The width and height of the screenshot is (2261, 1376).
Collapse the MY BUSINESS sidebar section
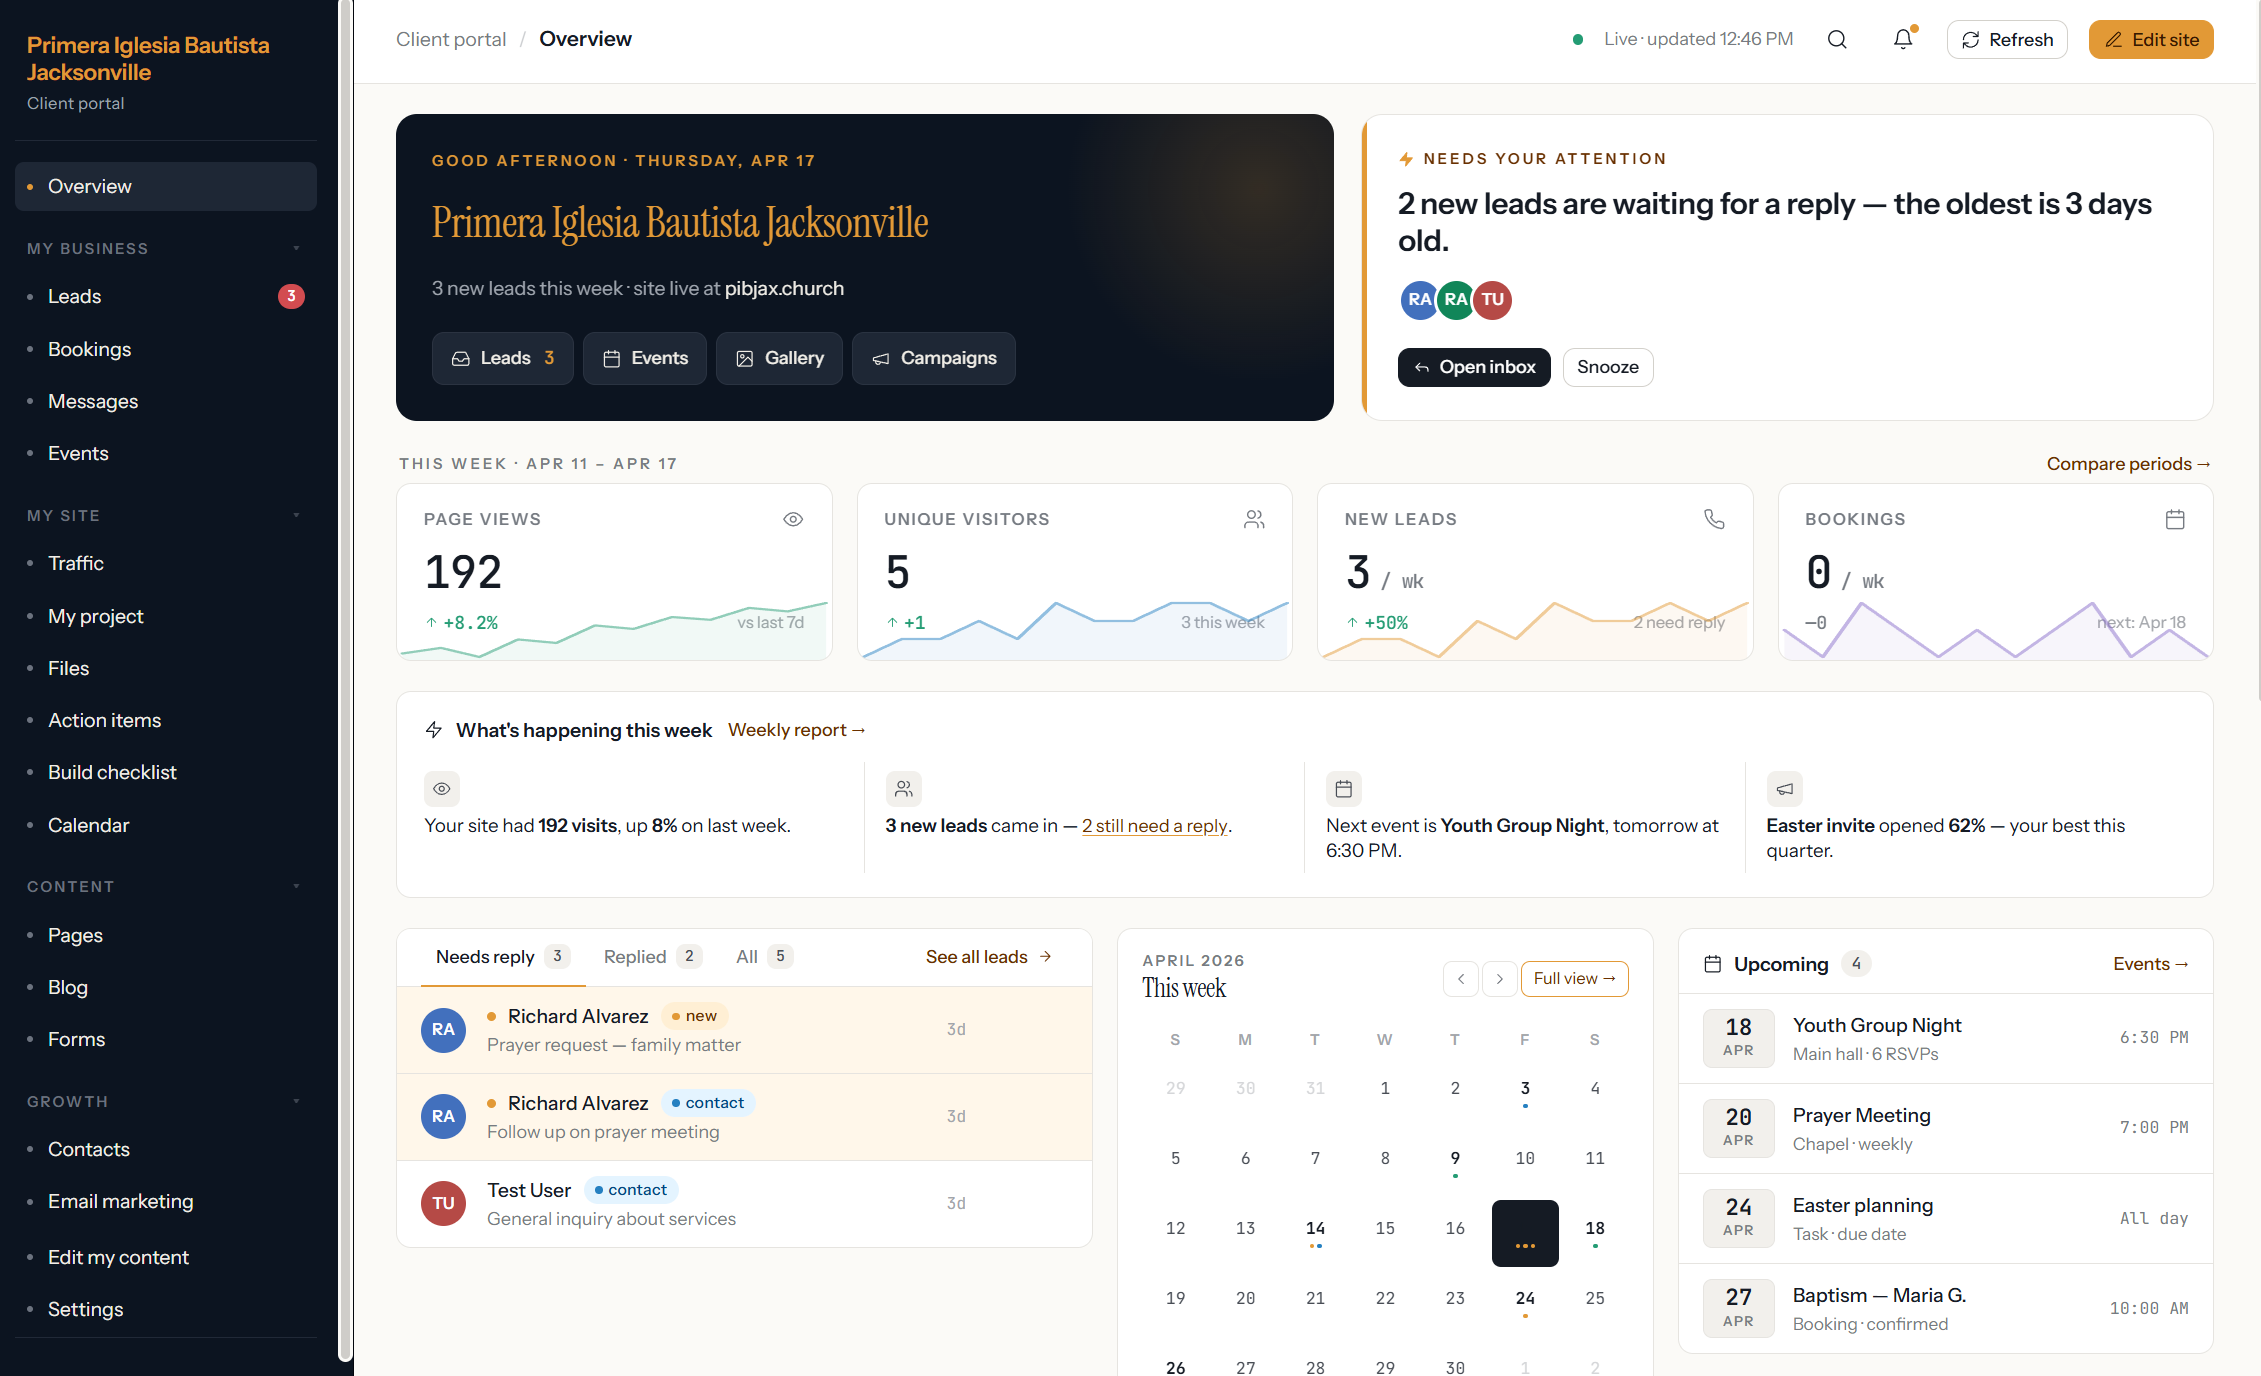click(x=296, y=248)
